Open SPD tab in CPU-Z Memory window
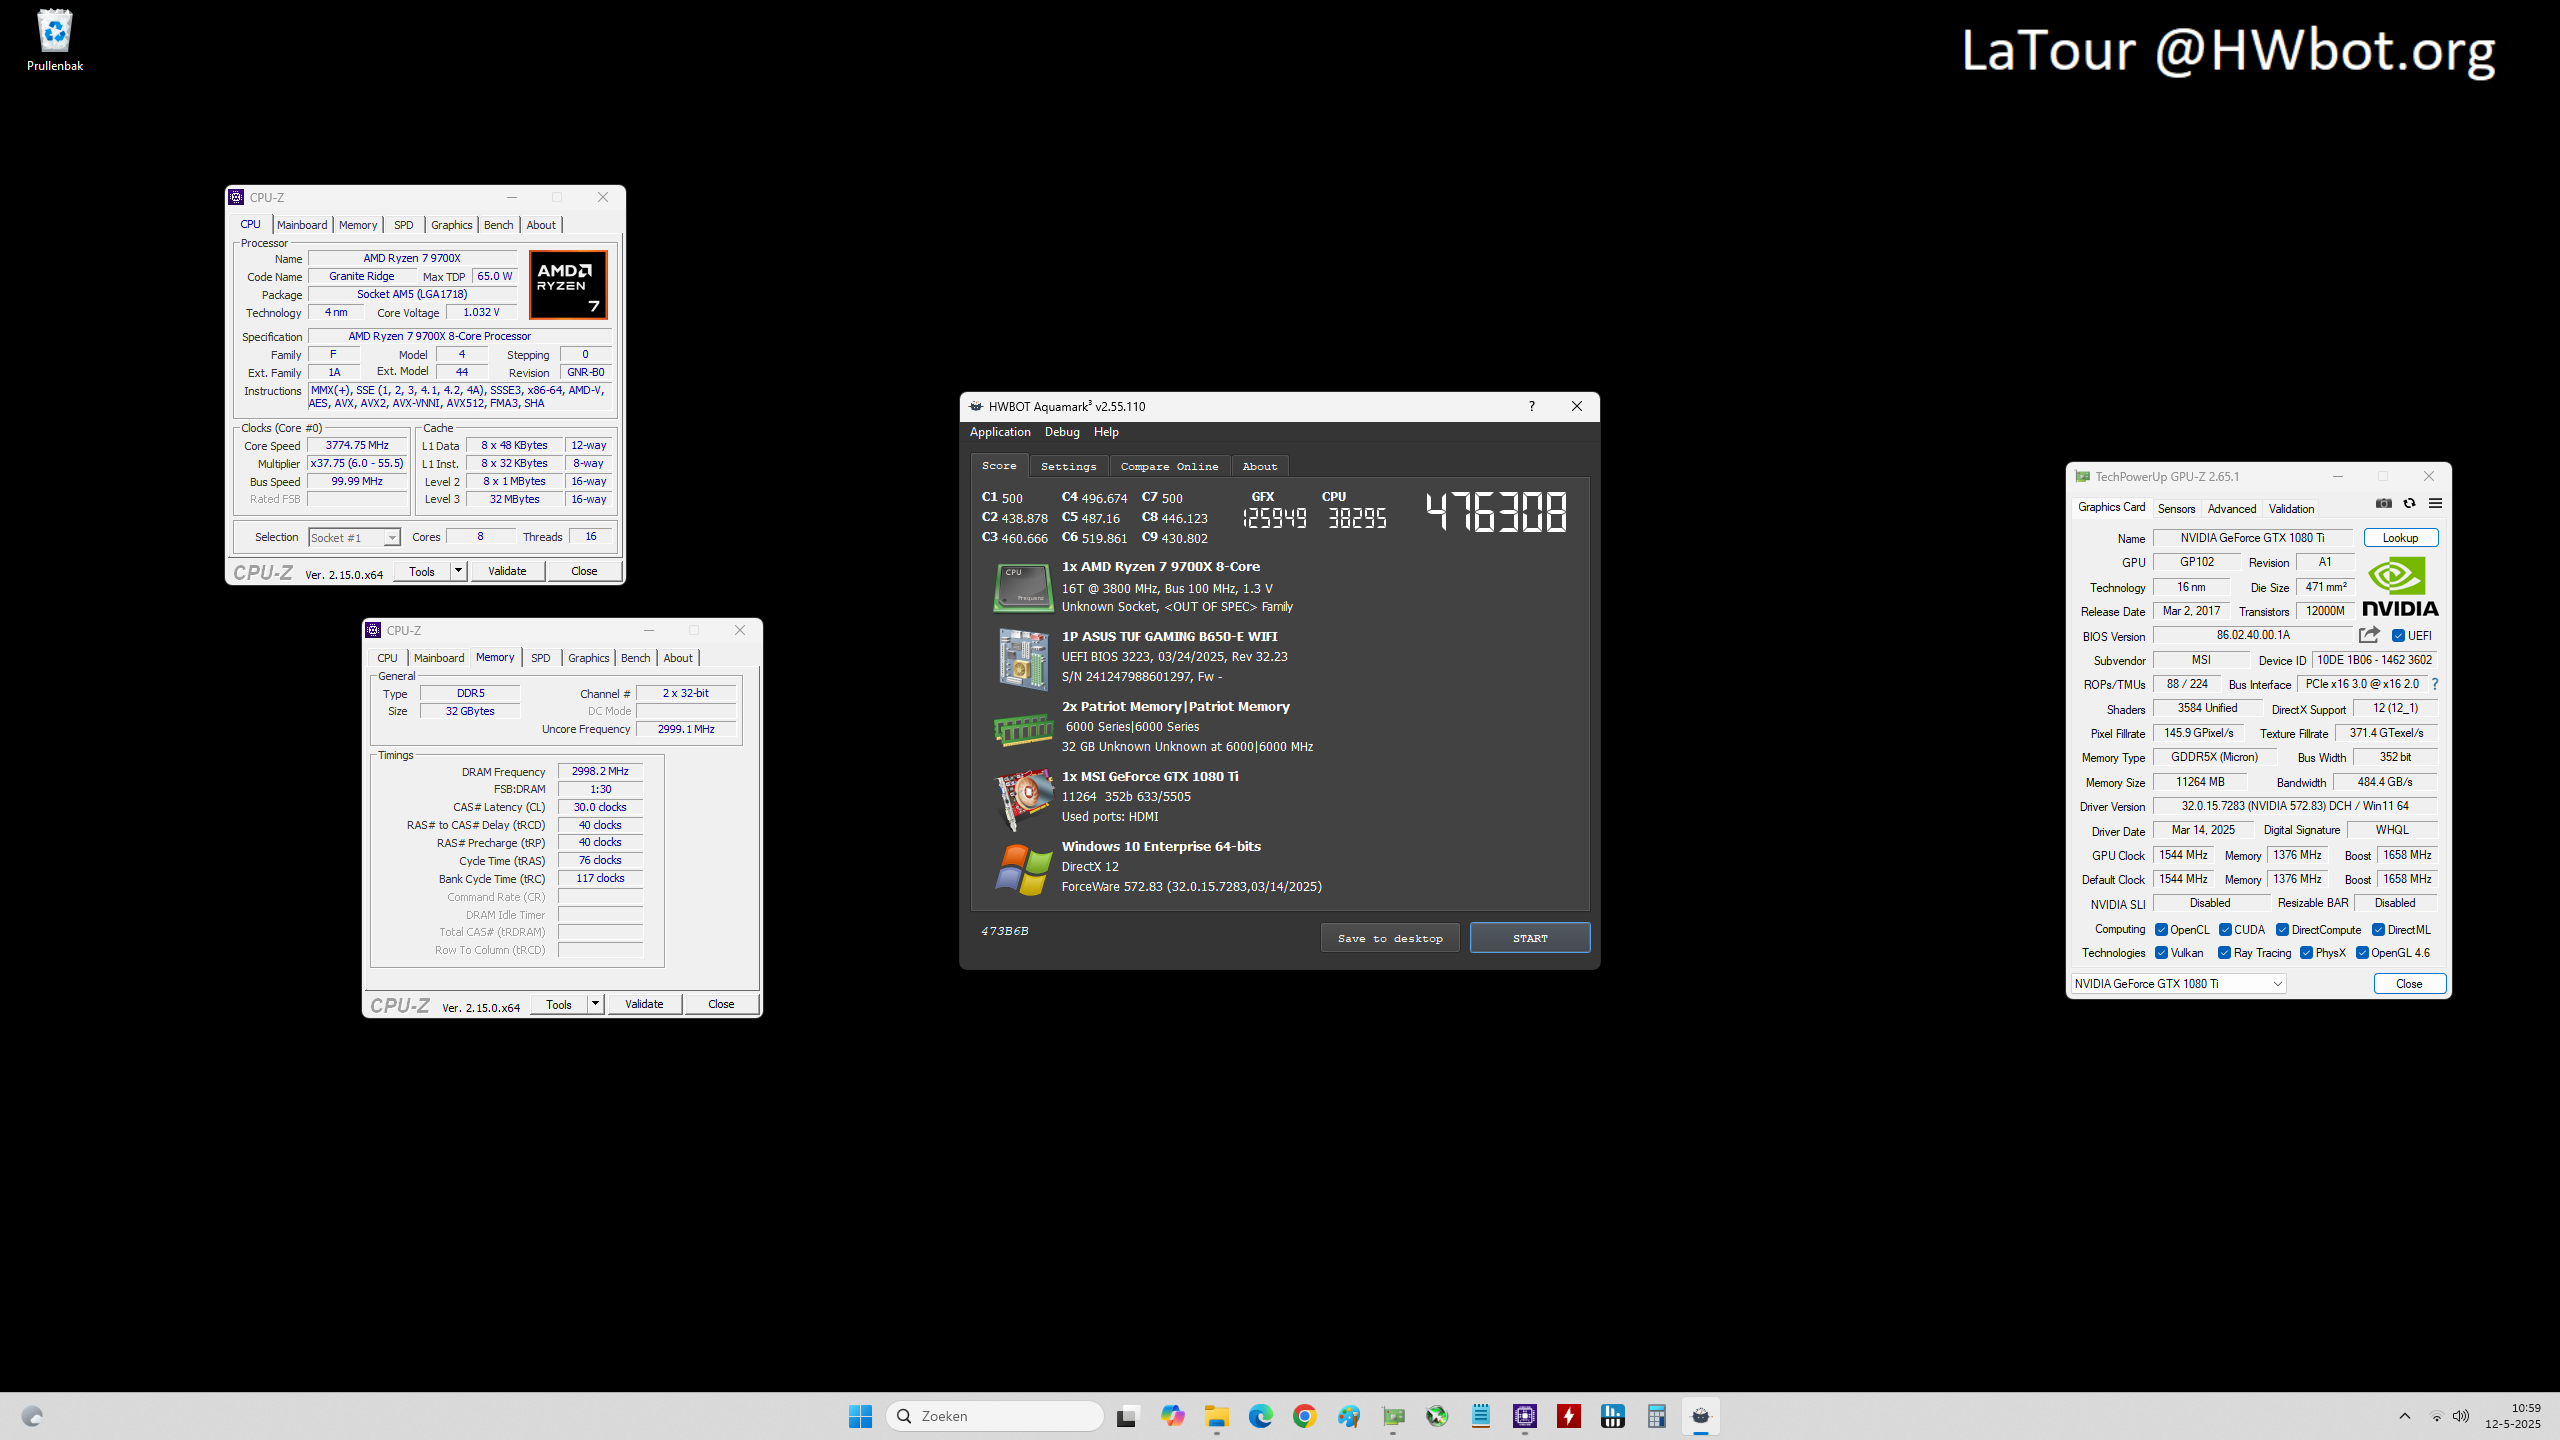 click(540, 658)
